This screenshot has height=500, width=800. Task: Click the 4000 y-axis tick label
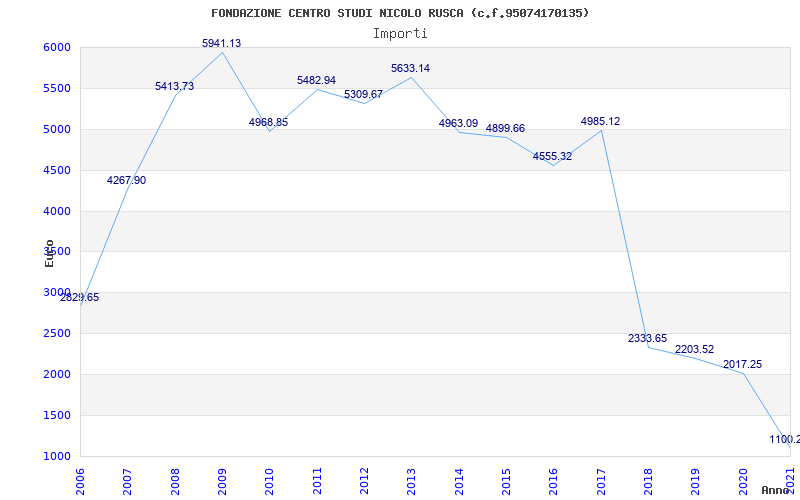pyautogui.click(x=59, y=211)
